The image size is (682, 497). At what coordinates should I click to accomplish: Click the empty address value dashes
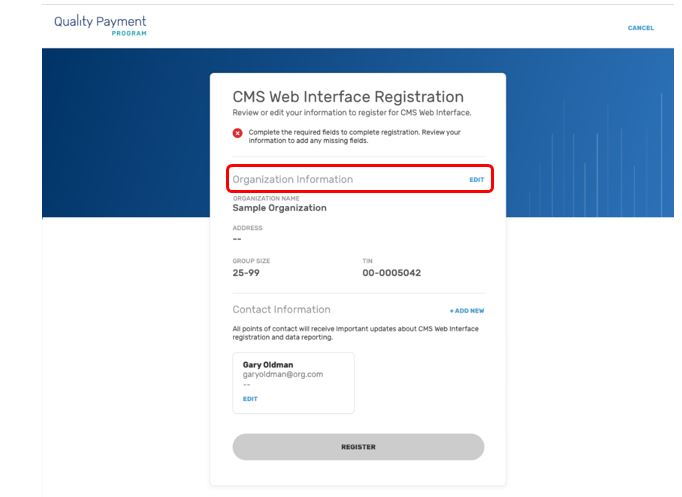pos(237,238)
